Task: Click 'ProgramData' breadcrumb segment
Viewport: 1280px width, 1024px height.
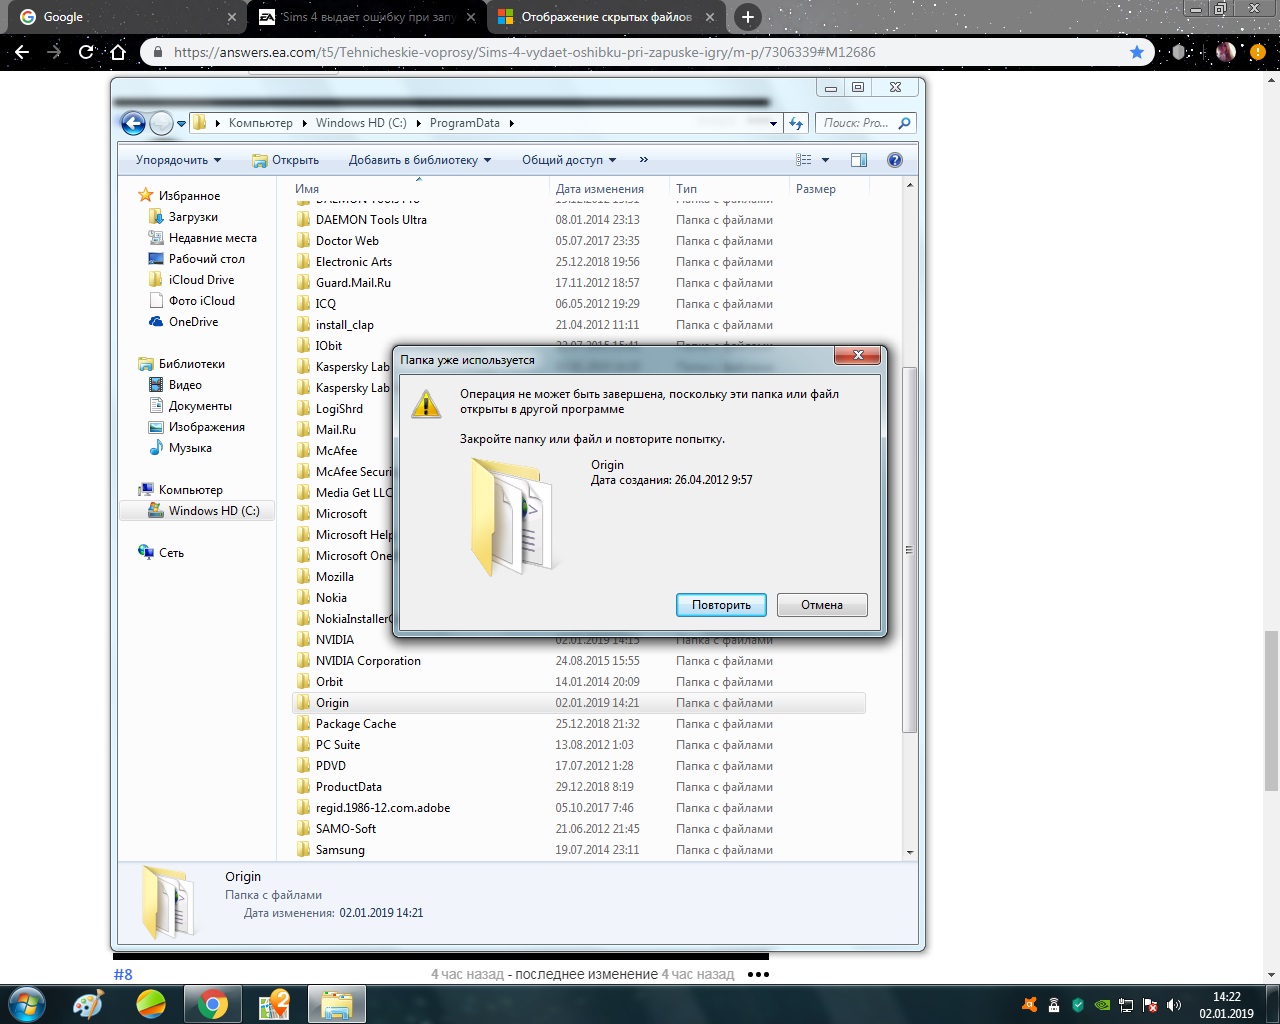Action: point(465,123)
